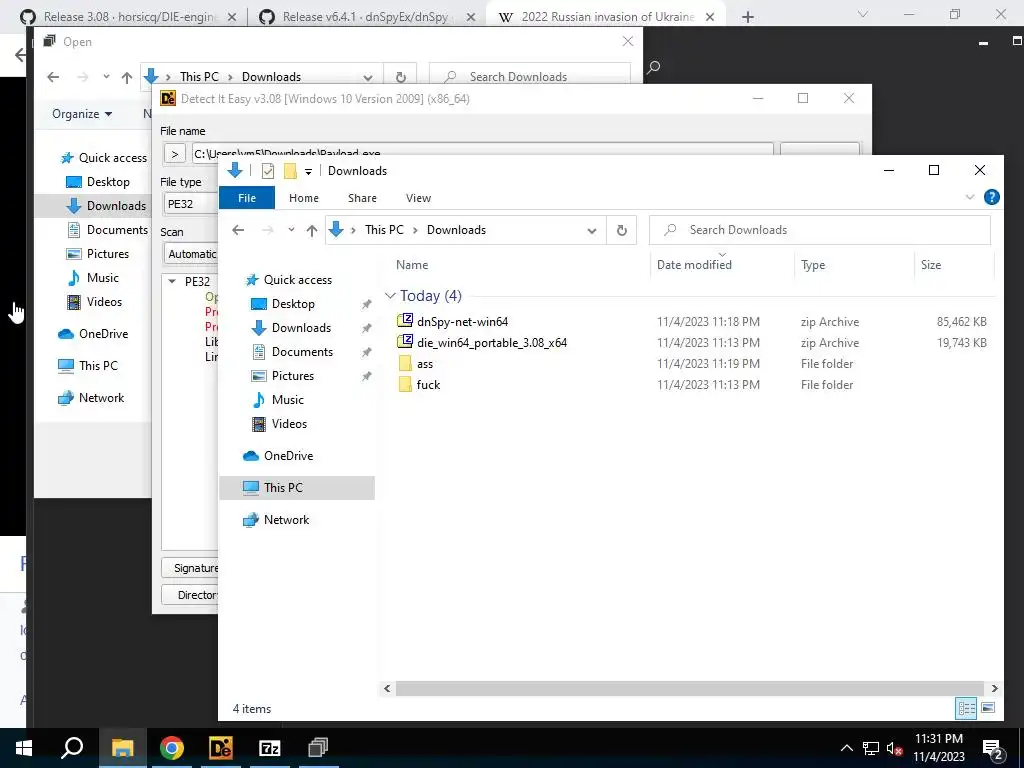Screen dimensions: 1024x768
Task: Click the Properties icon in quick access toolbar
Action: click(268, 171)
